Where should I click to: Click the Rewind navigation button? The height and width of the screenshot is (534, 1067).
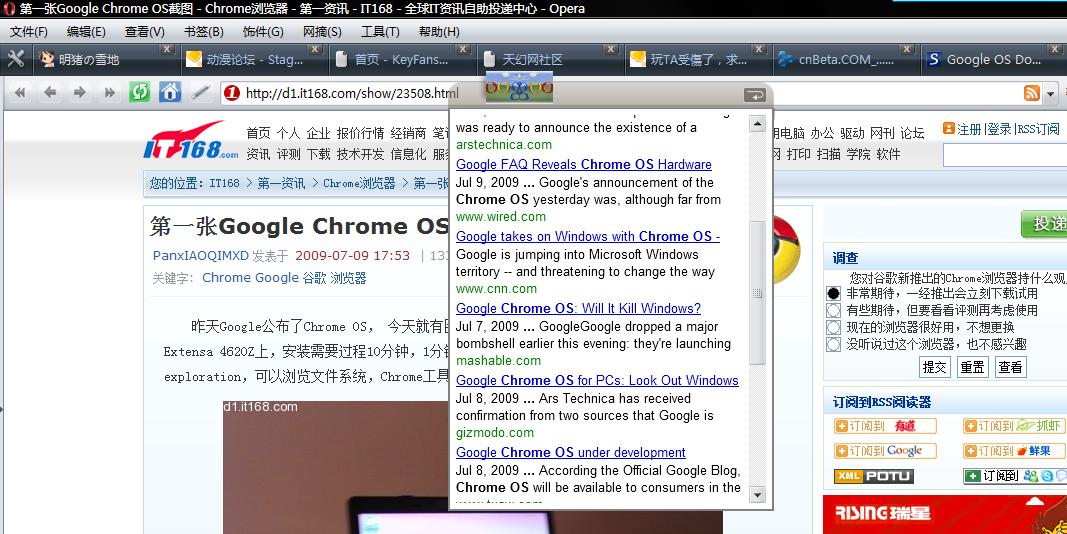20,93
